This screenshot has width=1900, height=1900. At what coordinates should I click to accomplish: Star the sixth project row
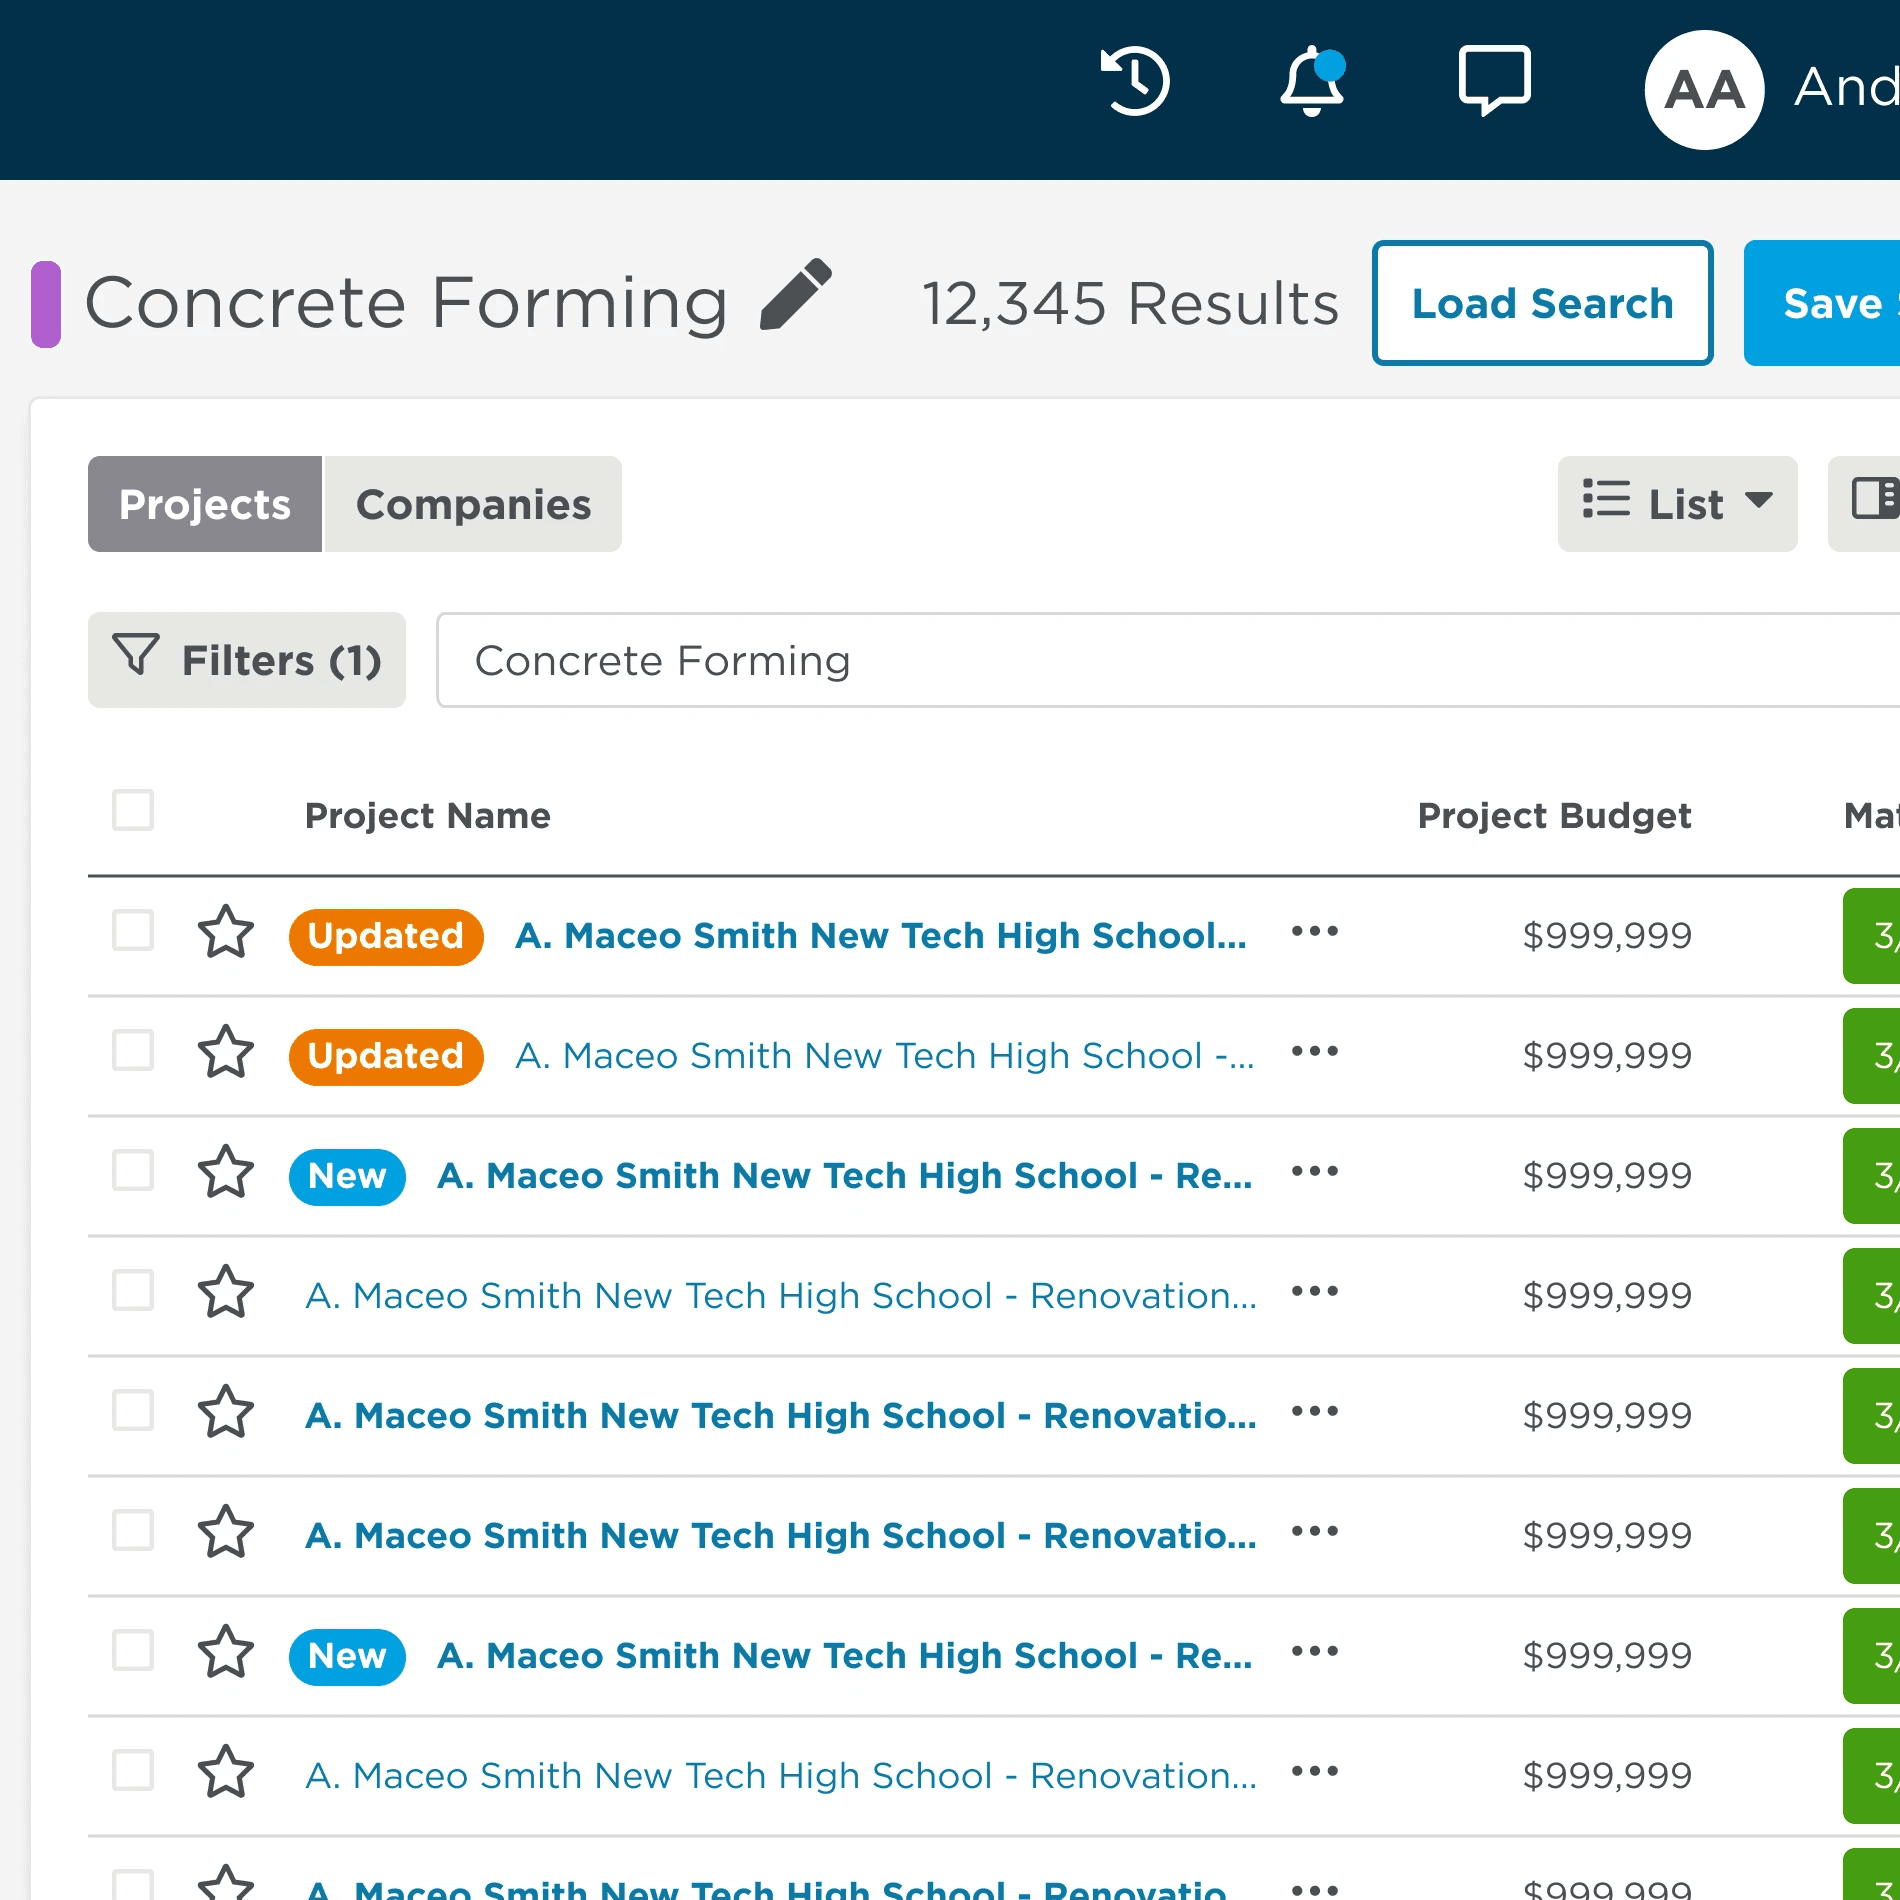tap(226, 1532)
